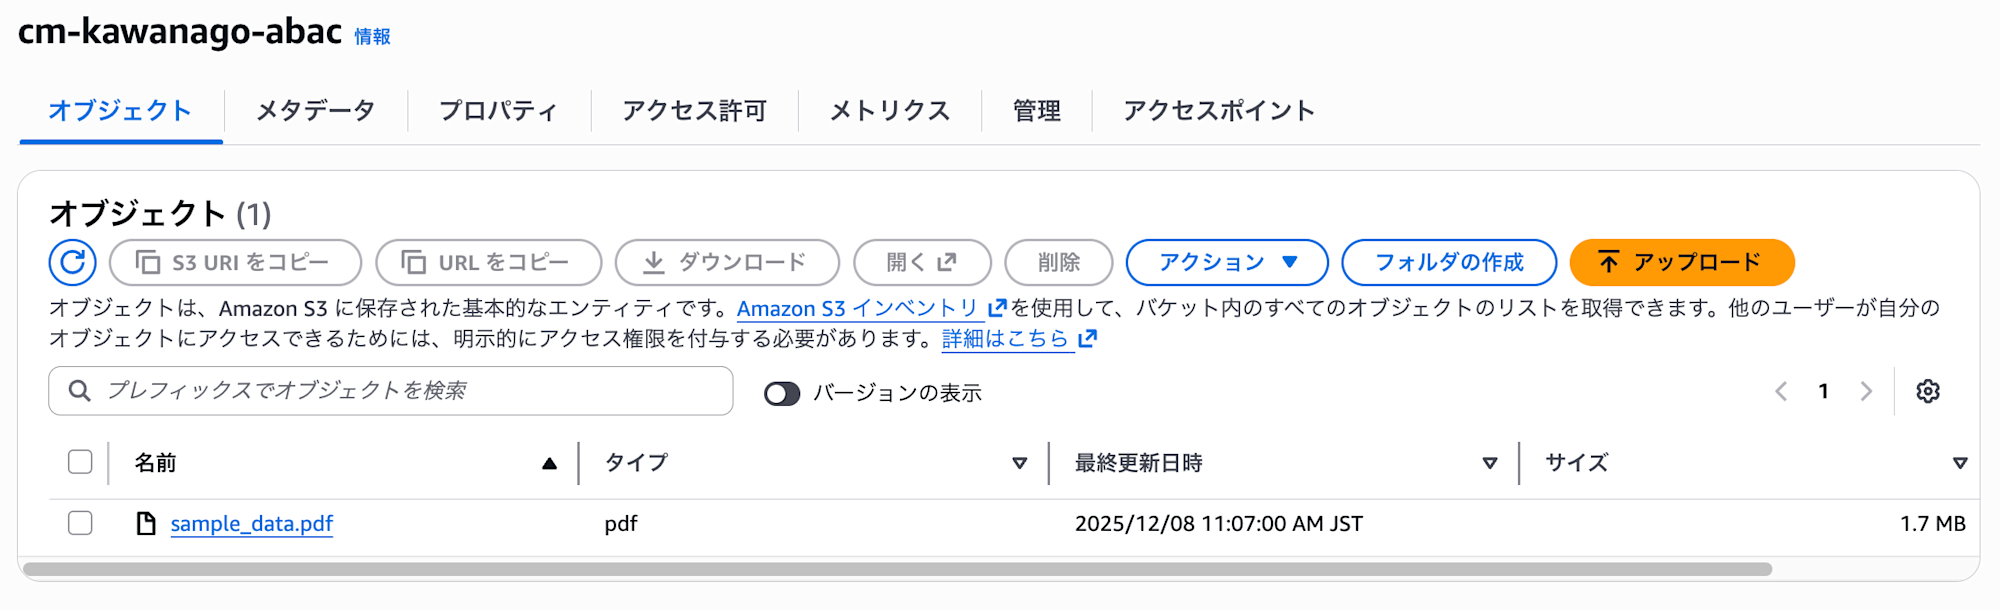The width and height of the screenshot is (2000, 610).
Task: Open the sample_data.pdf object link
Action: (x=252, y=524)
